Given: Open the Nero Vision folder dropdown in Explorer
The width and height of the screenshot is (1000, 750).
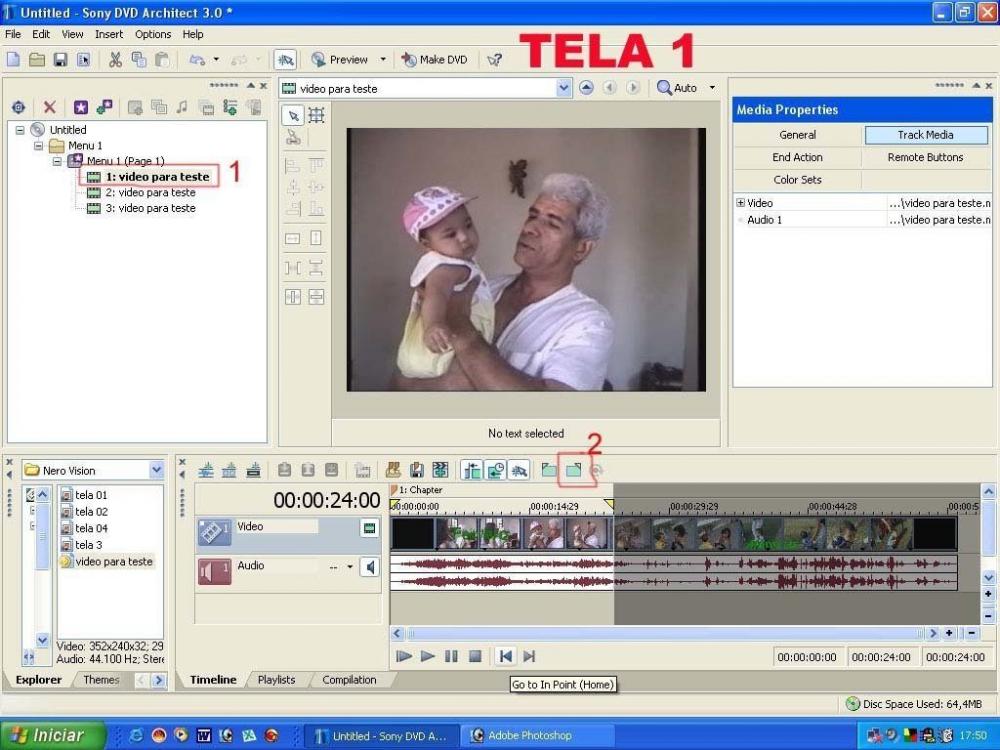Looking at the screenshot, I should (x=156, y=470).
